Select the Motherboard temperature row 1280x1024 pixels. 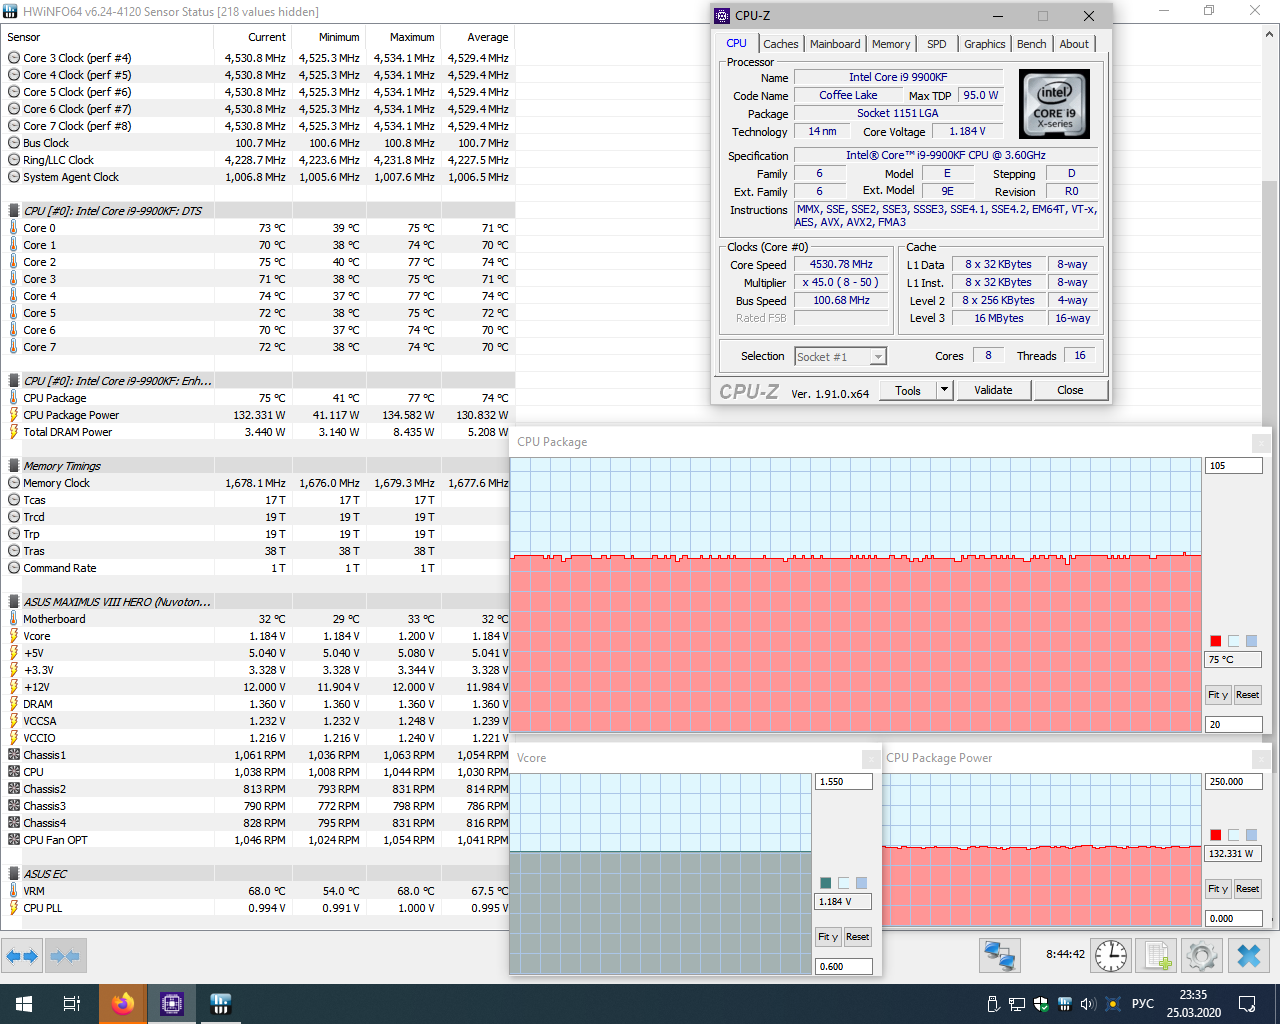[258, 619]
